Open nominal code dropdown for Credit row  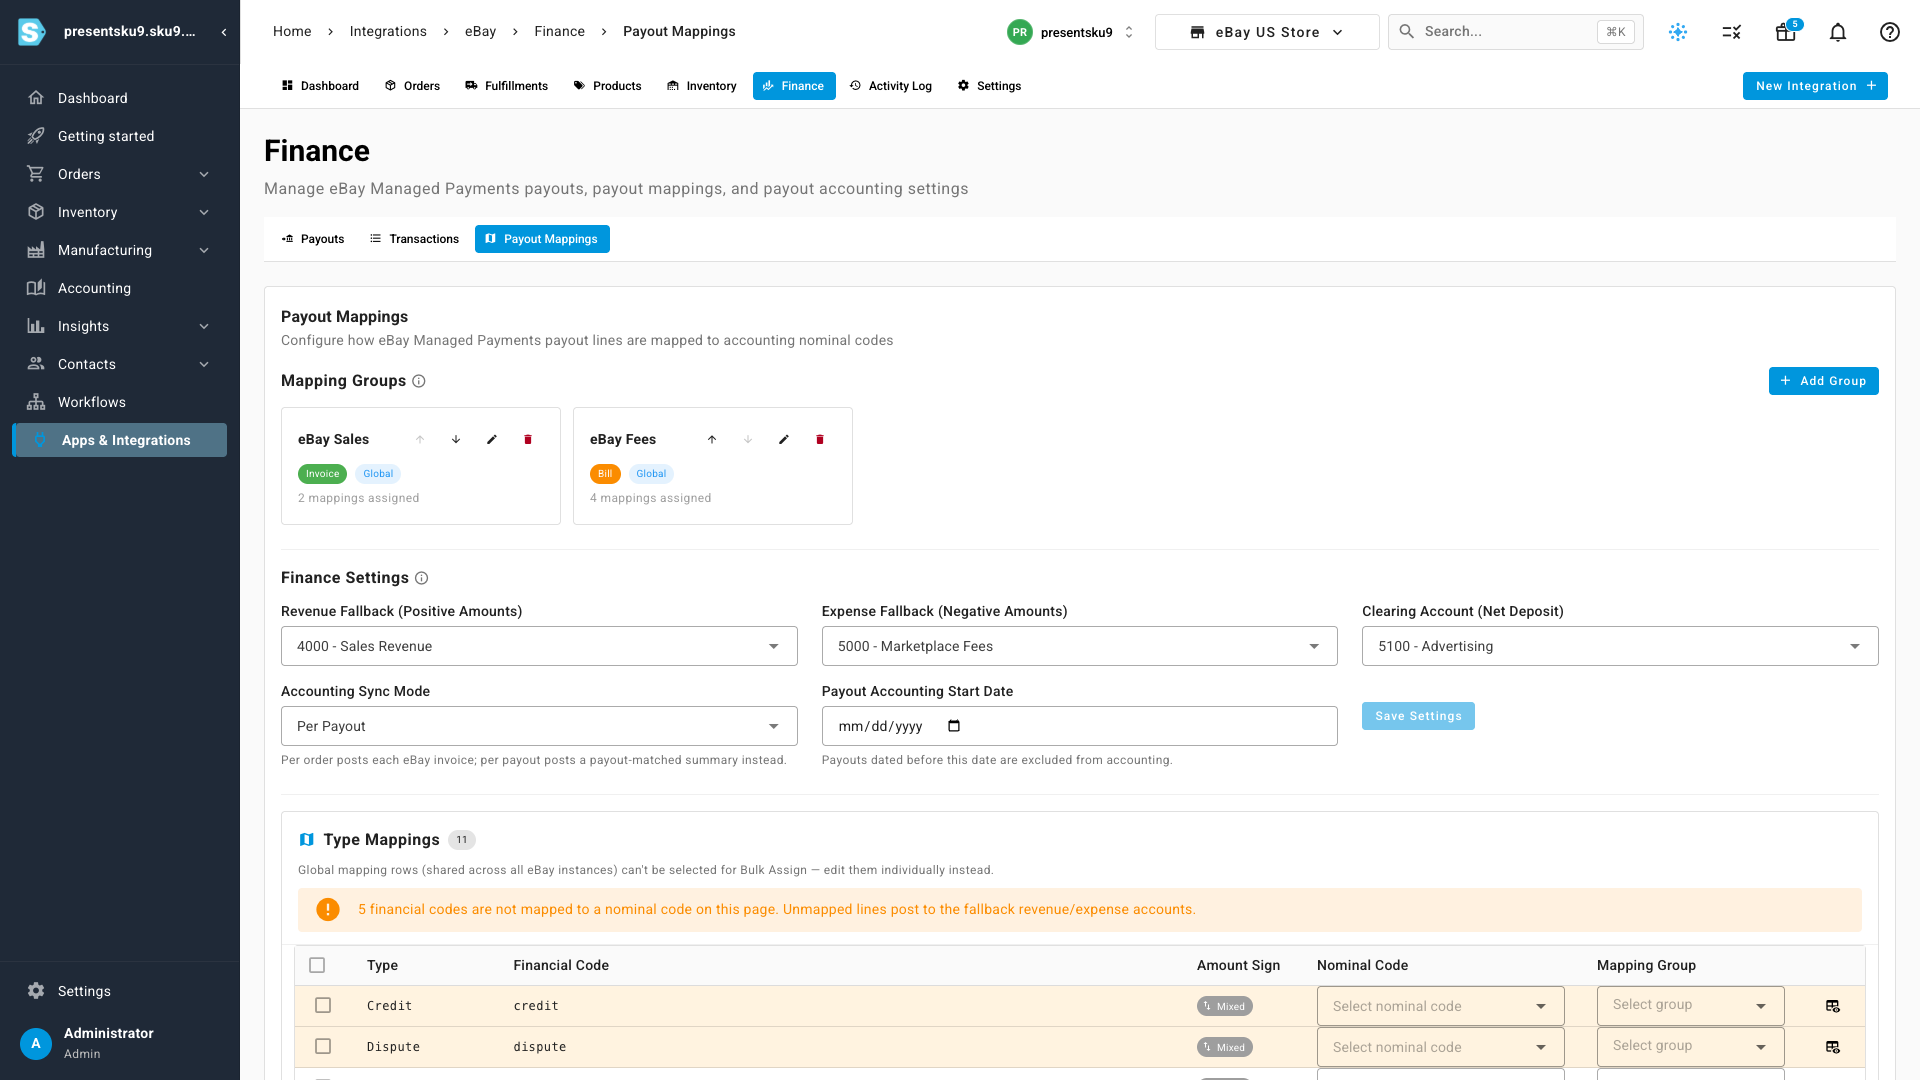[x=1440, y=1006]
